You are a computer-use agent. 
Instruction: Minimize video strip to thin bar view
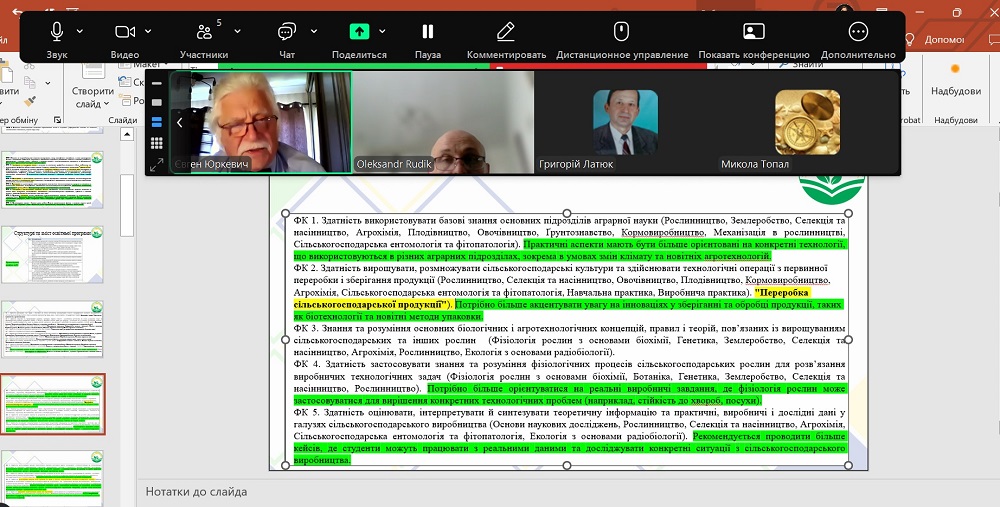[156, 84]
